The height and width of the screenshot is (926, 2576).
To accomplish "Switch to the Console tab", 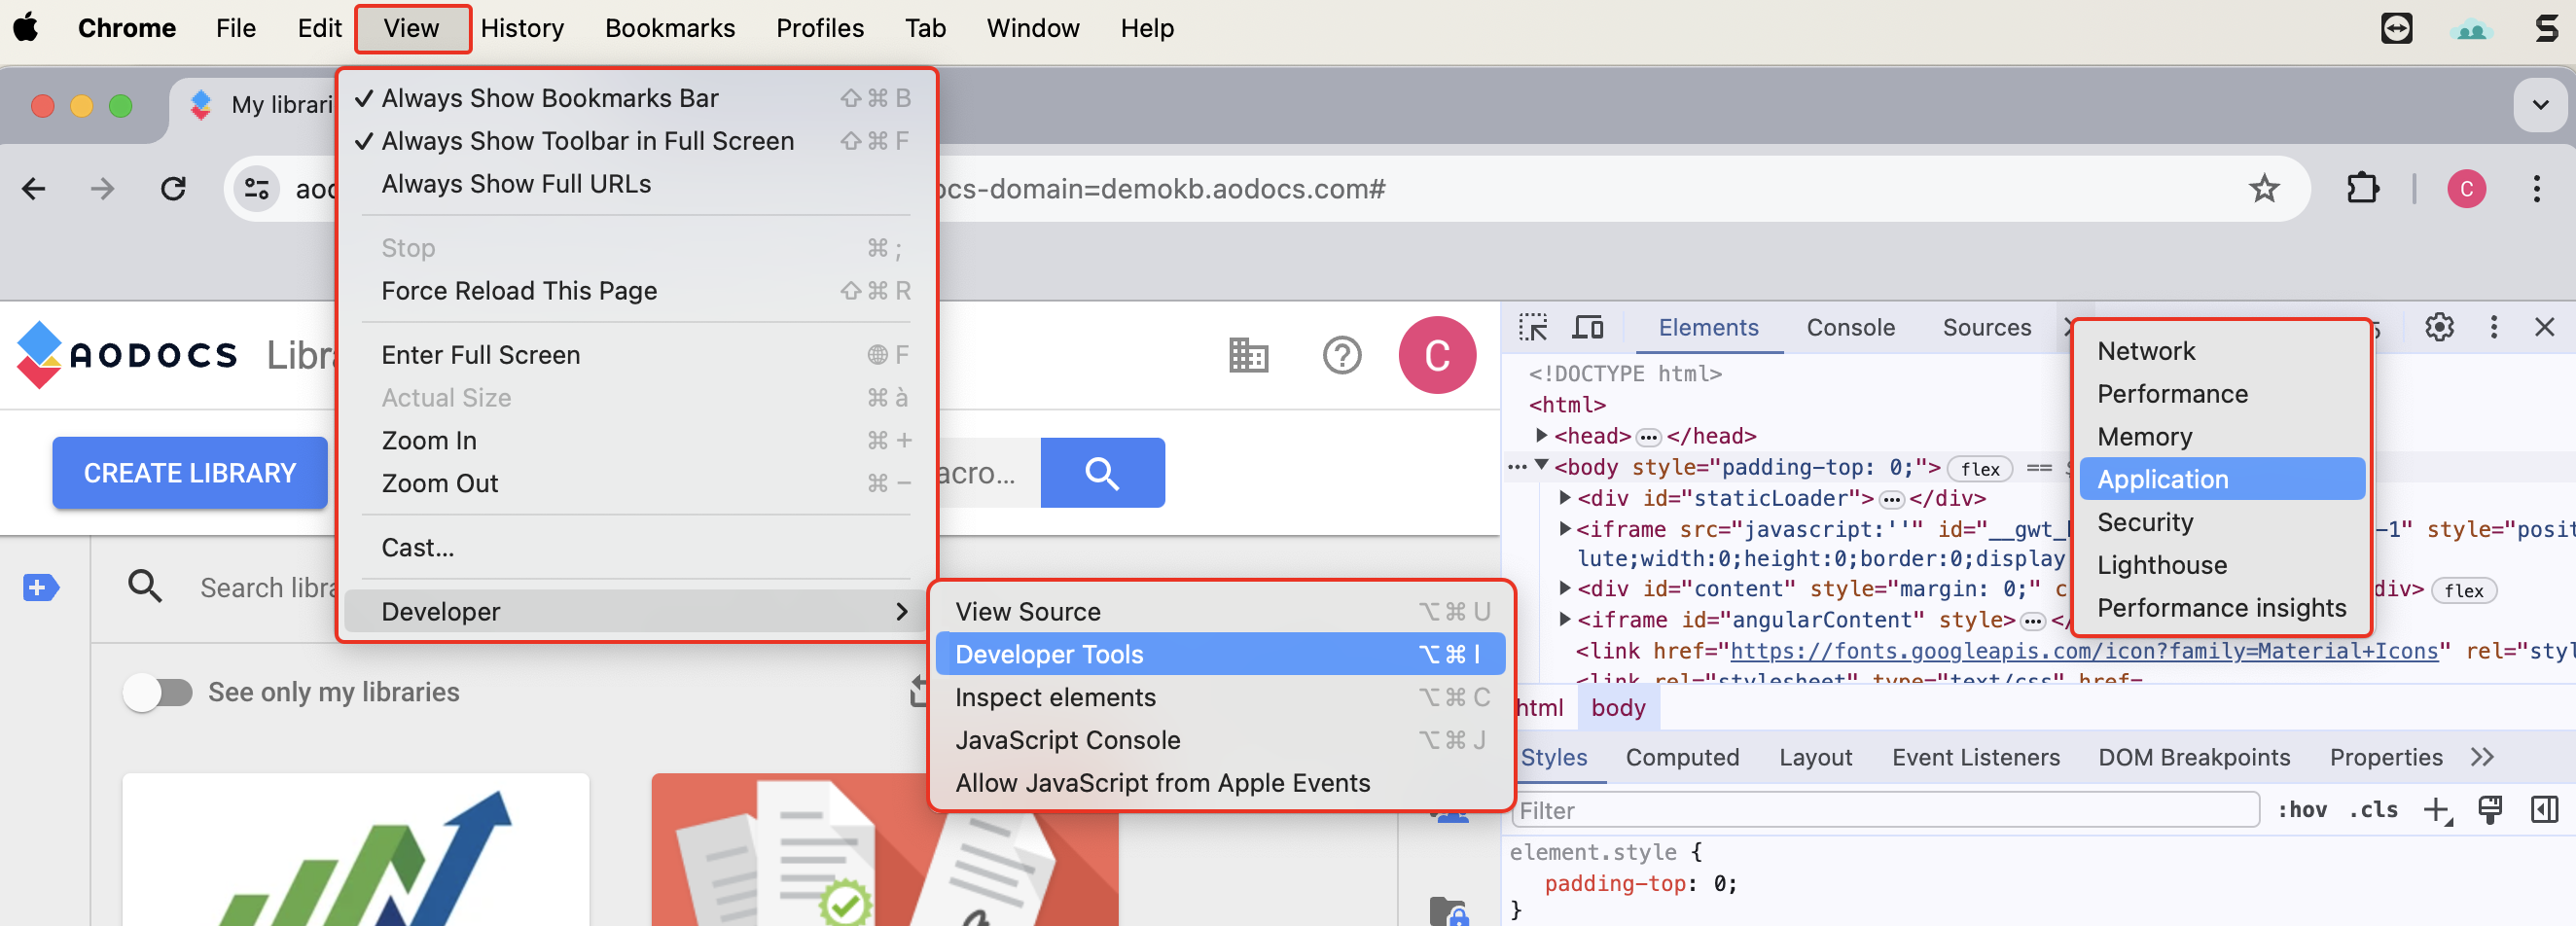I will 1850,328.
